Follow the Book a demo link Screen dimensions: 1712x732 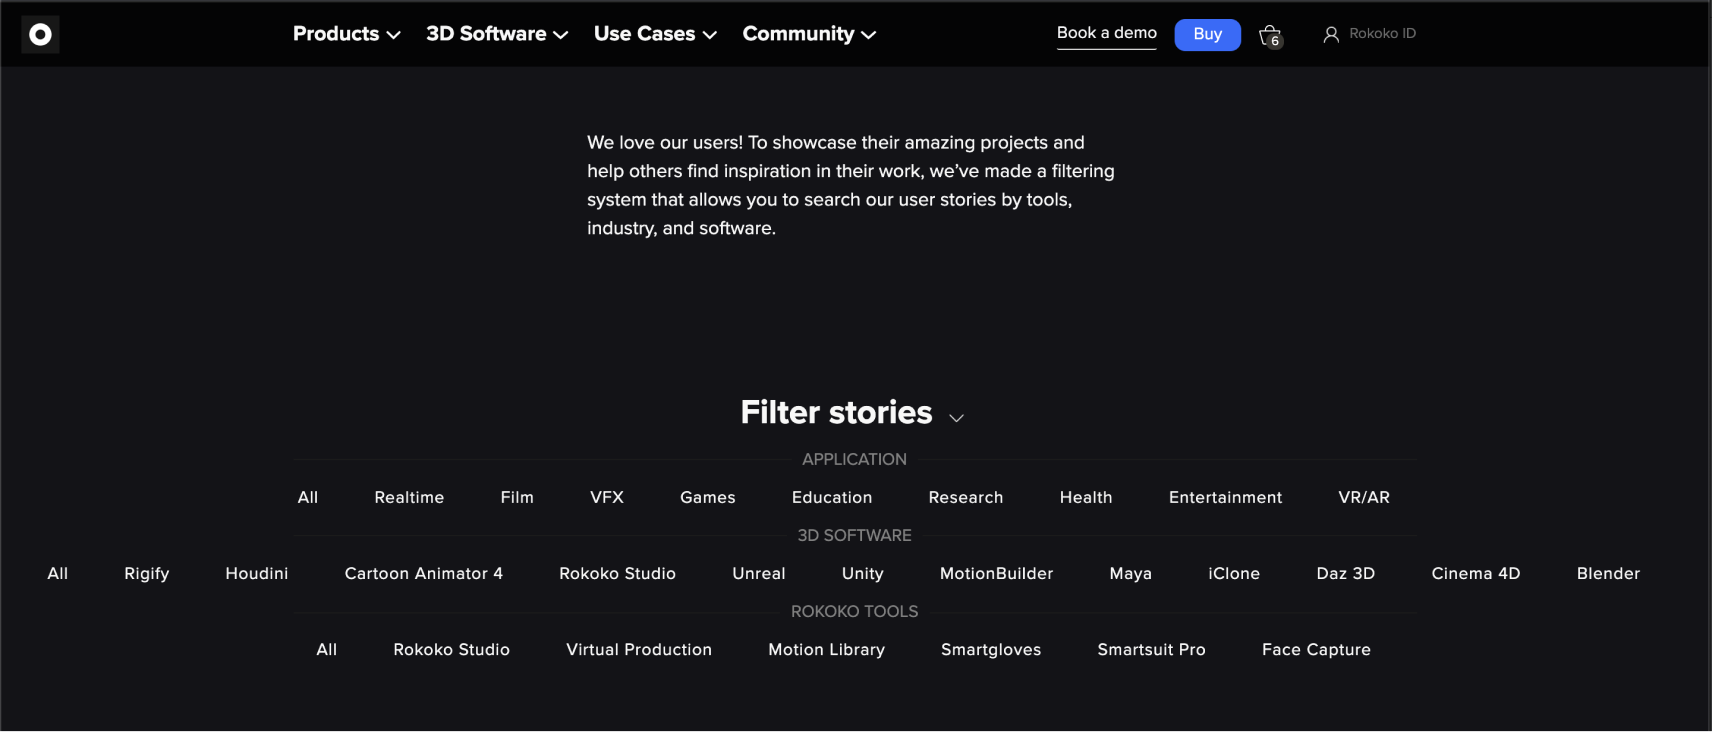tap(1107, 33)
